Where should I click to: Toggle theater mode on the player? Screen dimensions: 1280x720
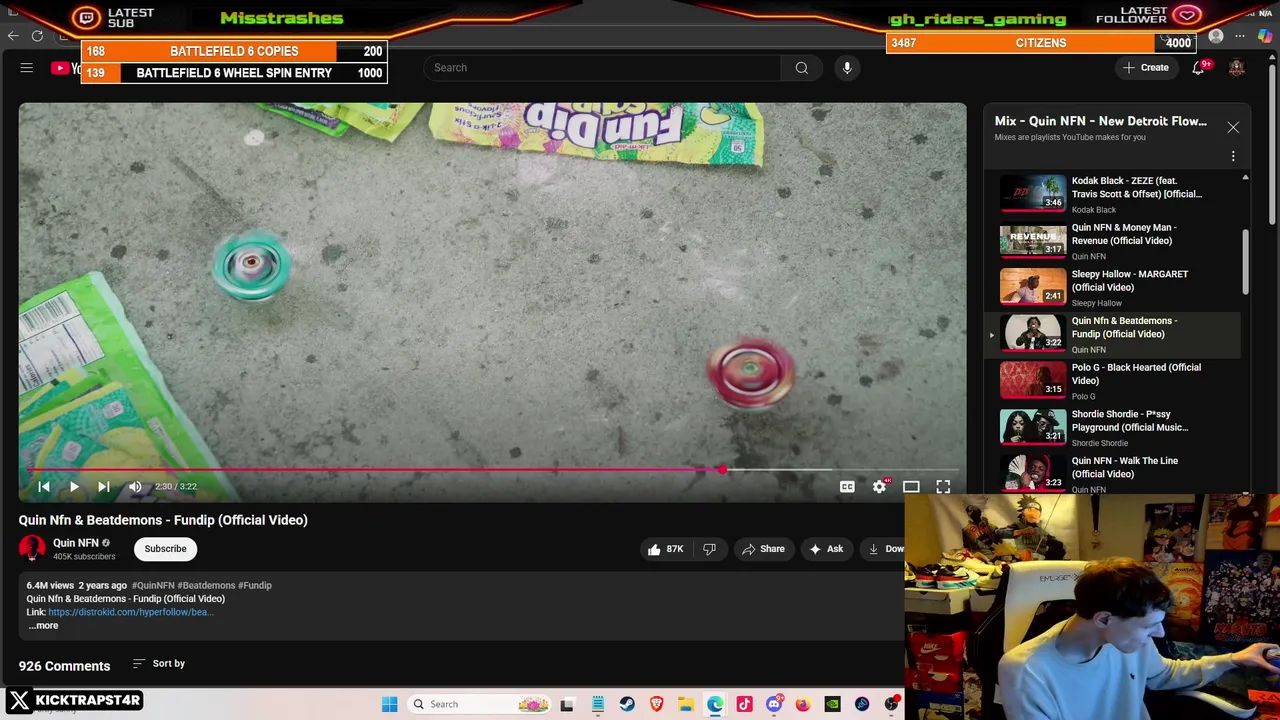point(911,487)
